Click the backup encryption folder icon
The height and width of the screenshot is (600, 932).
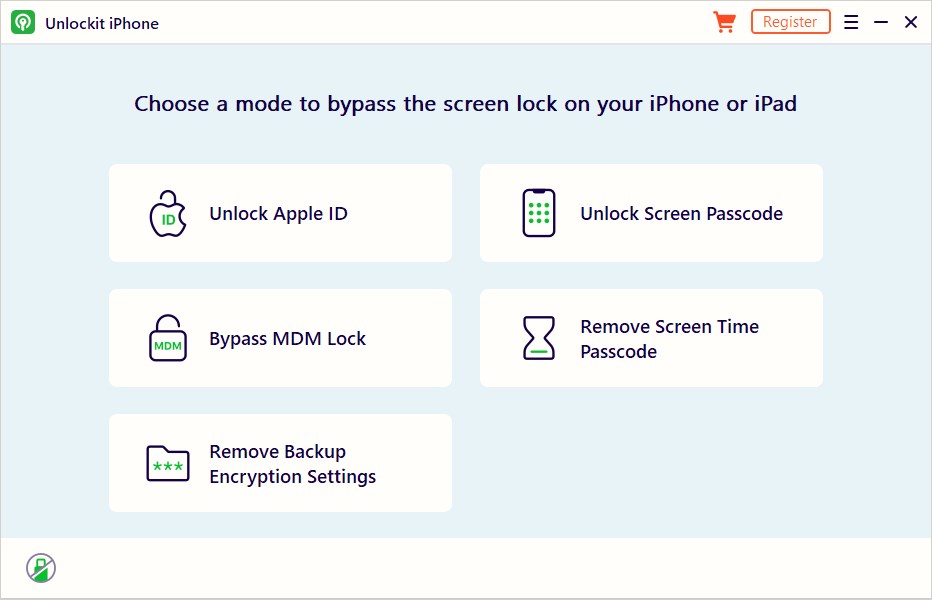click(168, 464)
